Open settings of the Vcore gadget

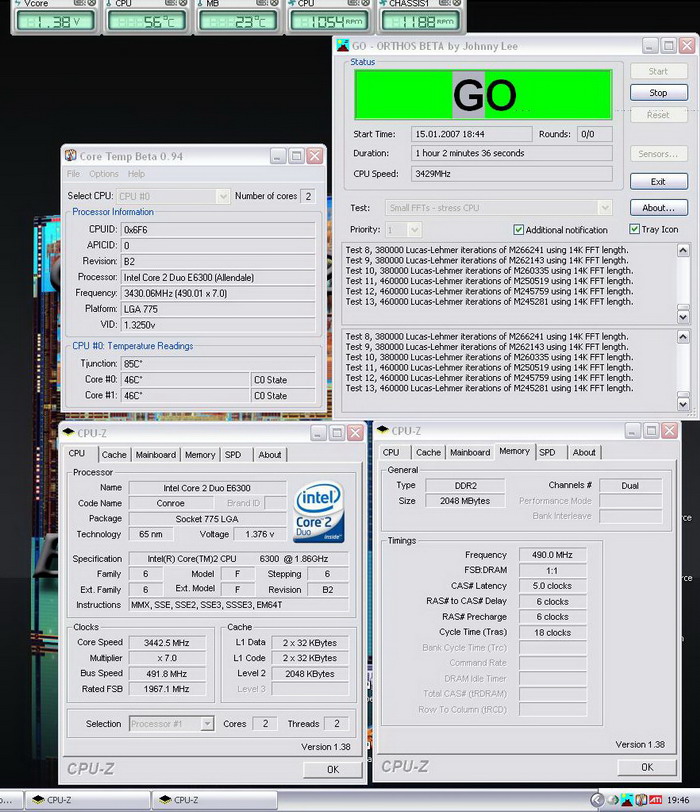79,3
